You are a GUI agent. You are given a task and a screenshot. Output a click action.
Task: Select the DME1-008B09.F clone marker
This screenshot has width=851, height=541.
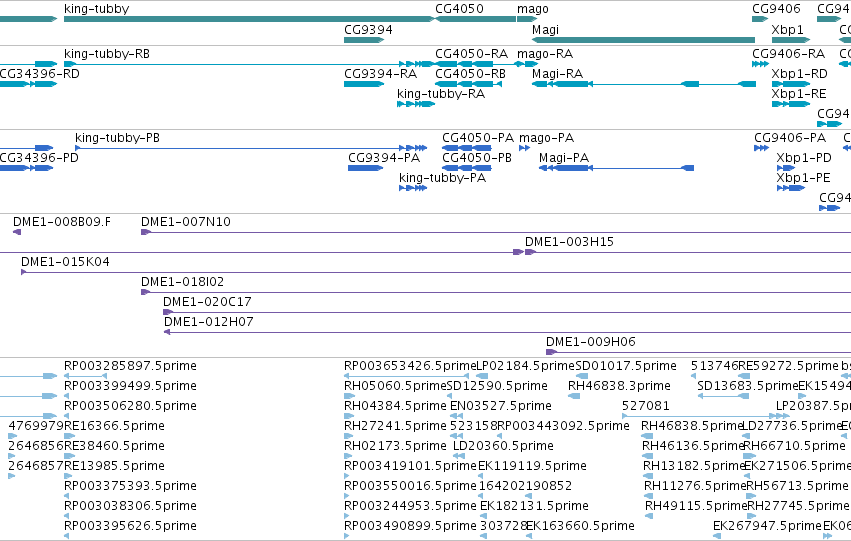17,232
